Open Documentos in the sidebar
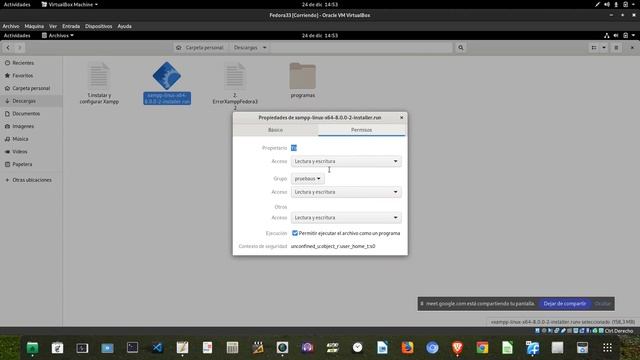 pyautogui.click(x=26, y=113)
